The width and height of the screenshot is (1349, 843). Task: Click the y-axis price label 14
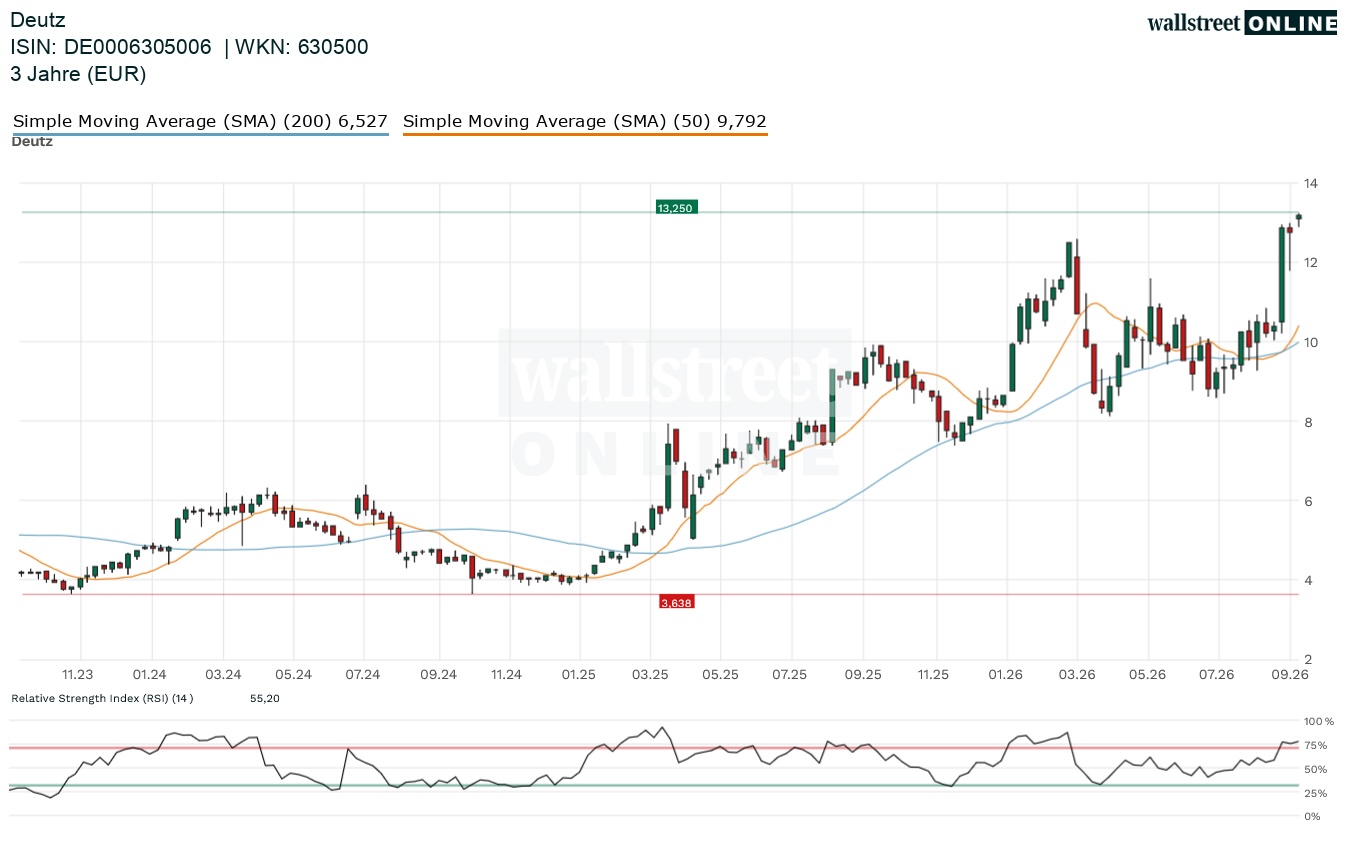click(x=1310, y=183)
